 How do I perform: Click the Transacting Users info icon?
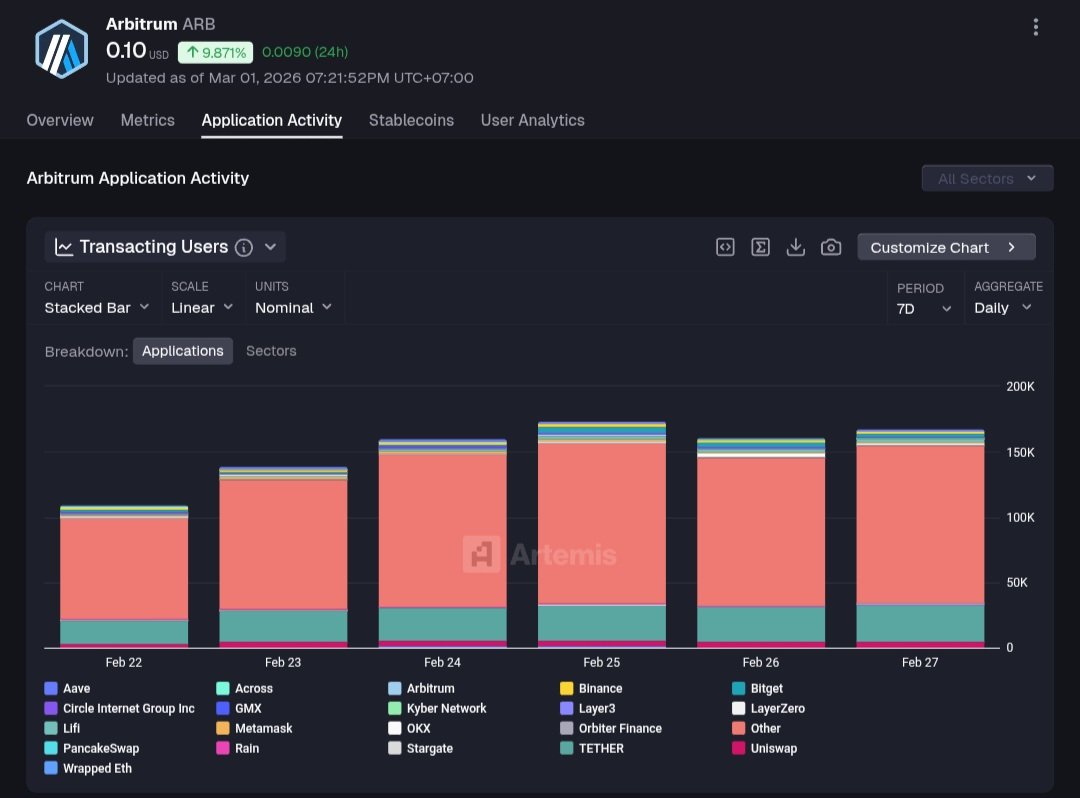[244, 247]
